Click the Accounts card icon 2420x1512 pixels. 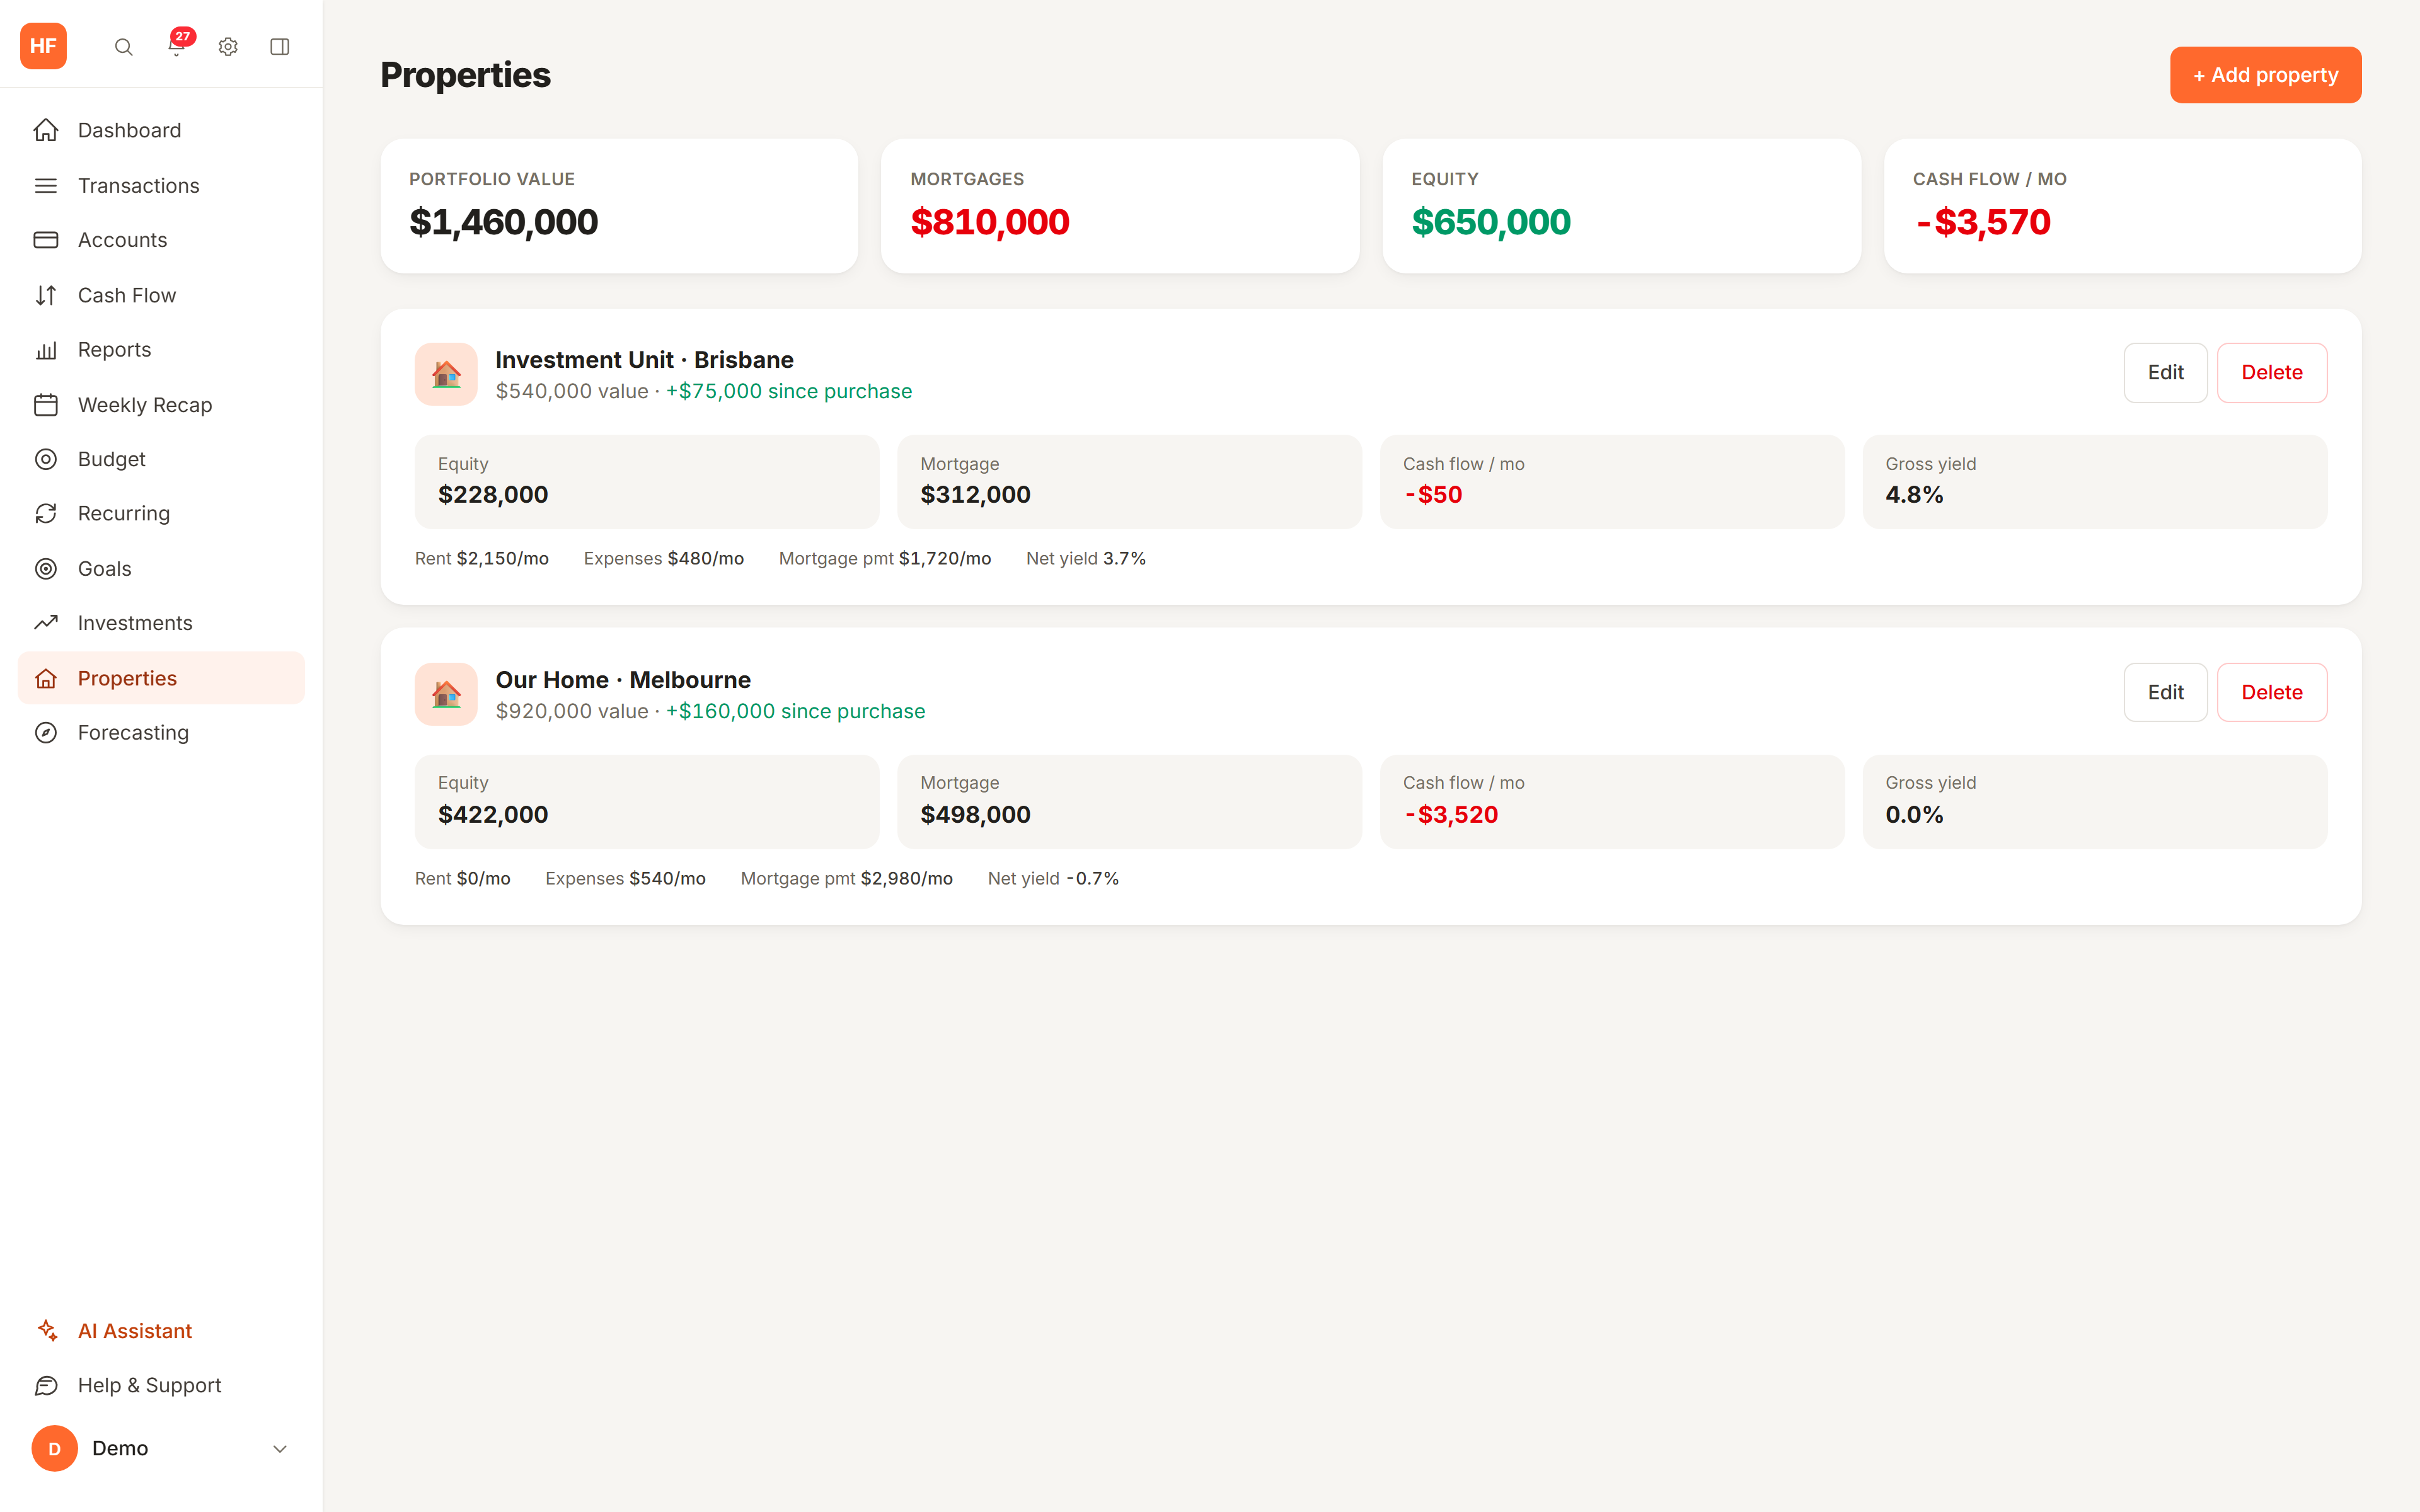(x=46, y=240)
